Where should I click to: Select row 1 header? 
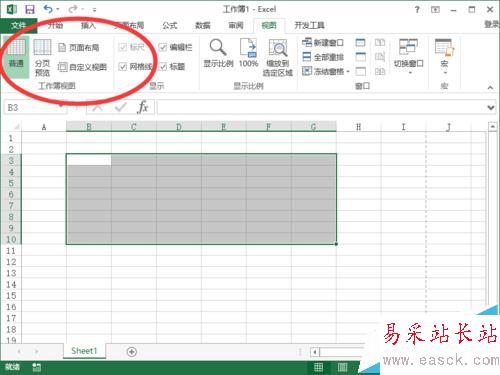11,138
